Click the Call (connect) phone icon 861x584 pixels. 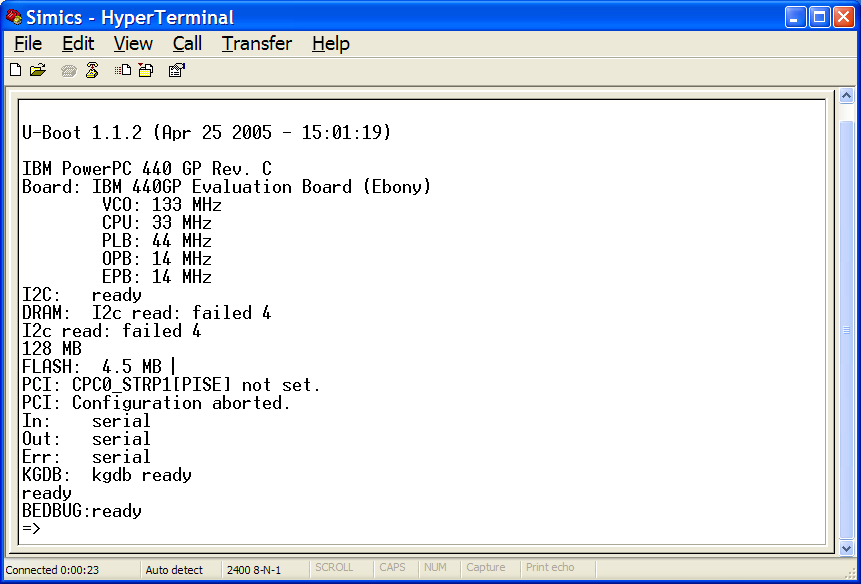tap(69, 70)
